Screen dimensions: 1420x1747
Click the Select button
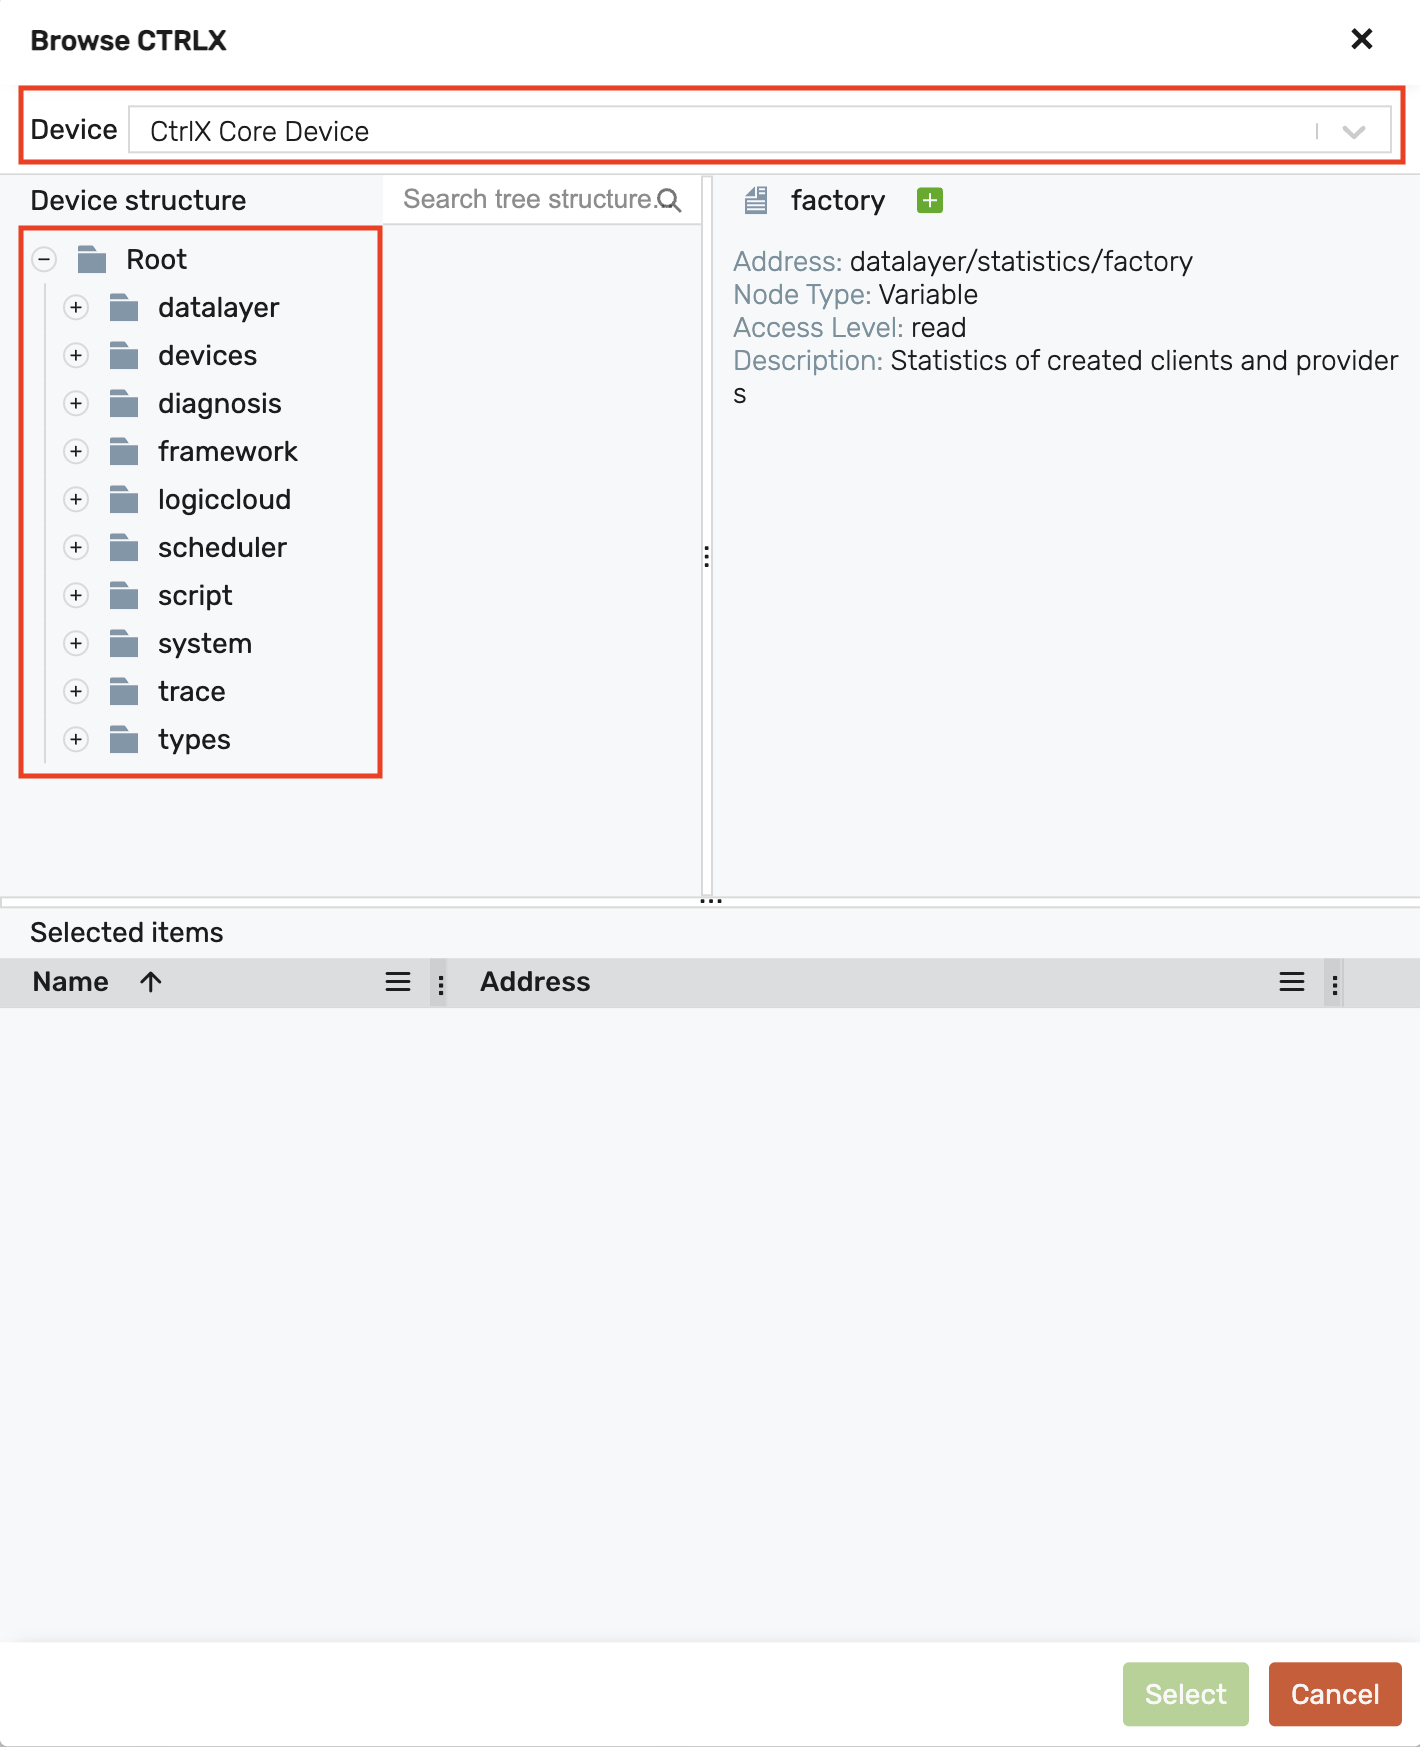pos(1185,1694)
